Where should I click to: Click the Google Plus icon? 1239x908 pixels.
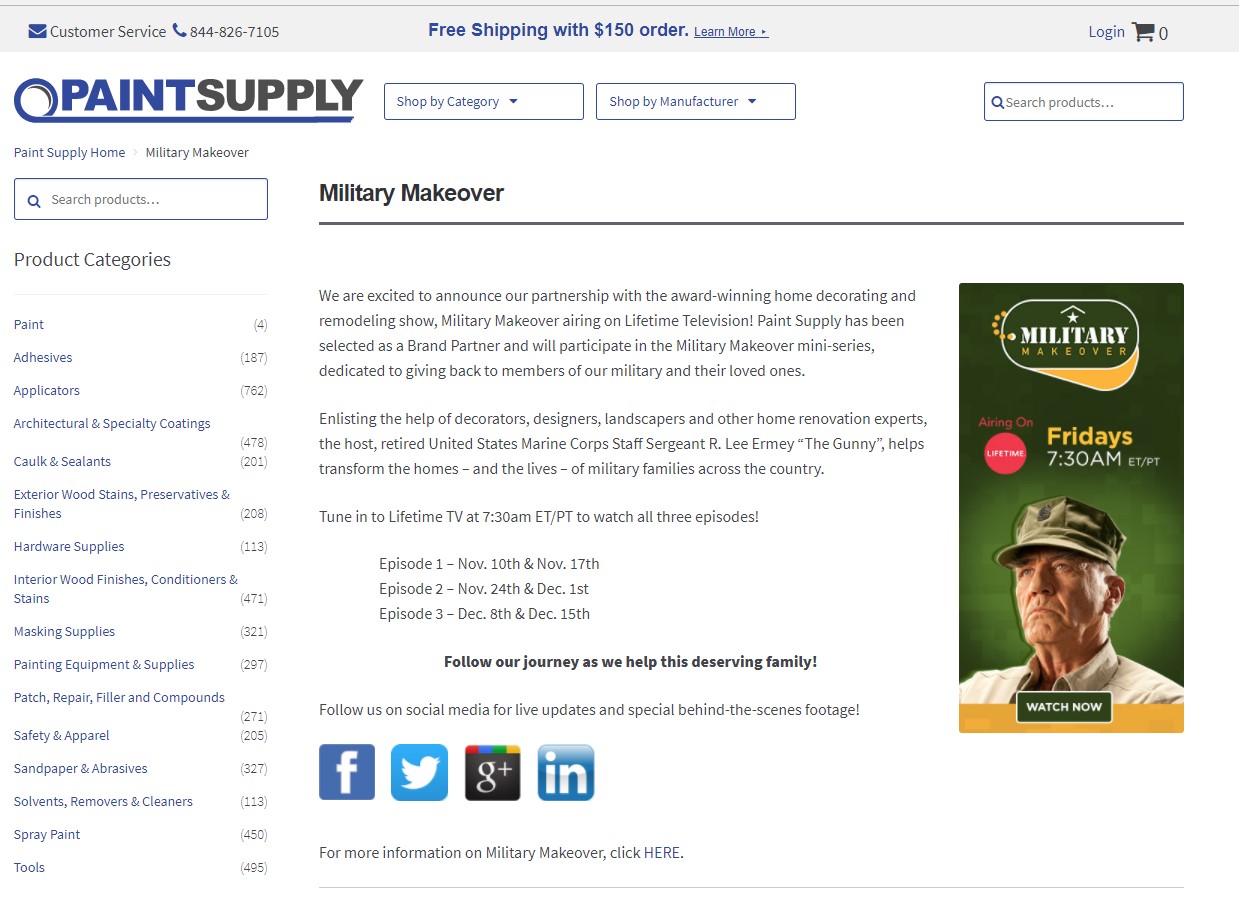pos(492,772)
